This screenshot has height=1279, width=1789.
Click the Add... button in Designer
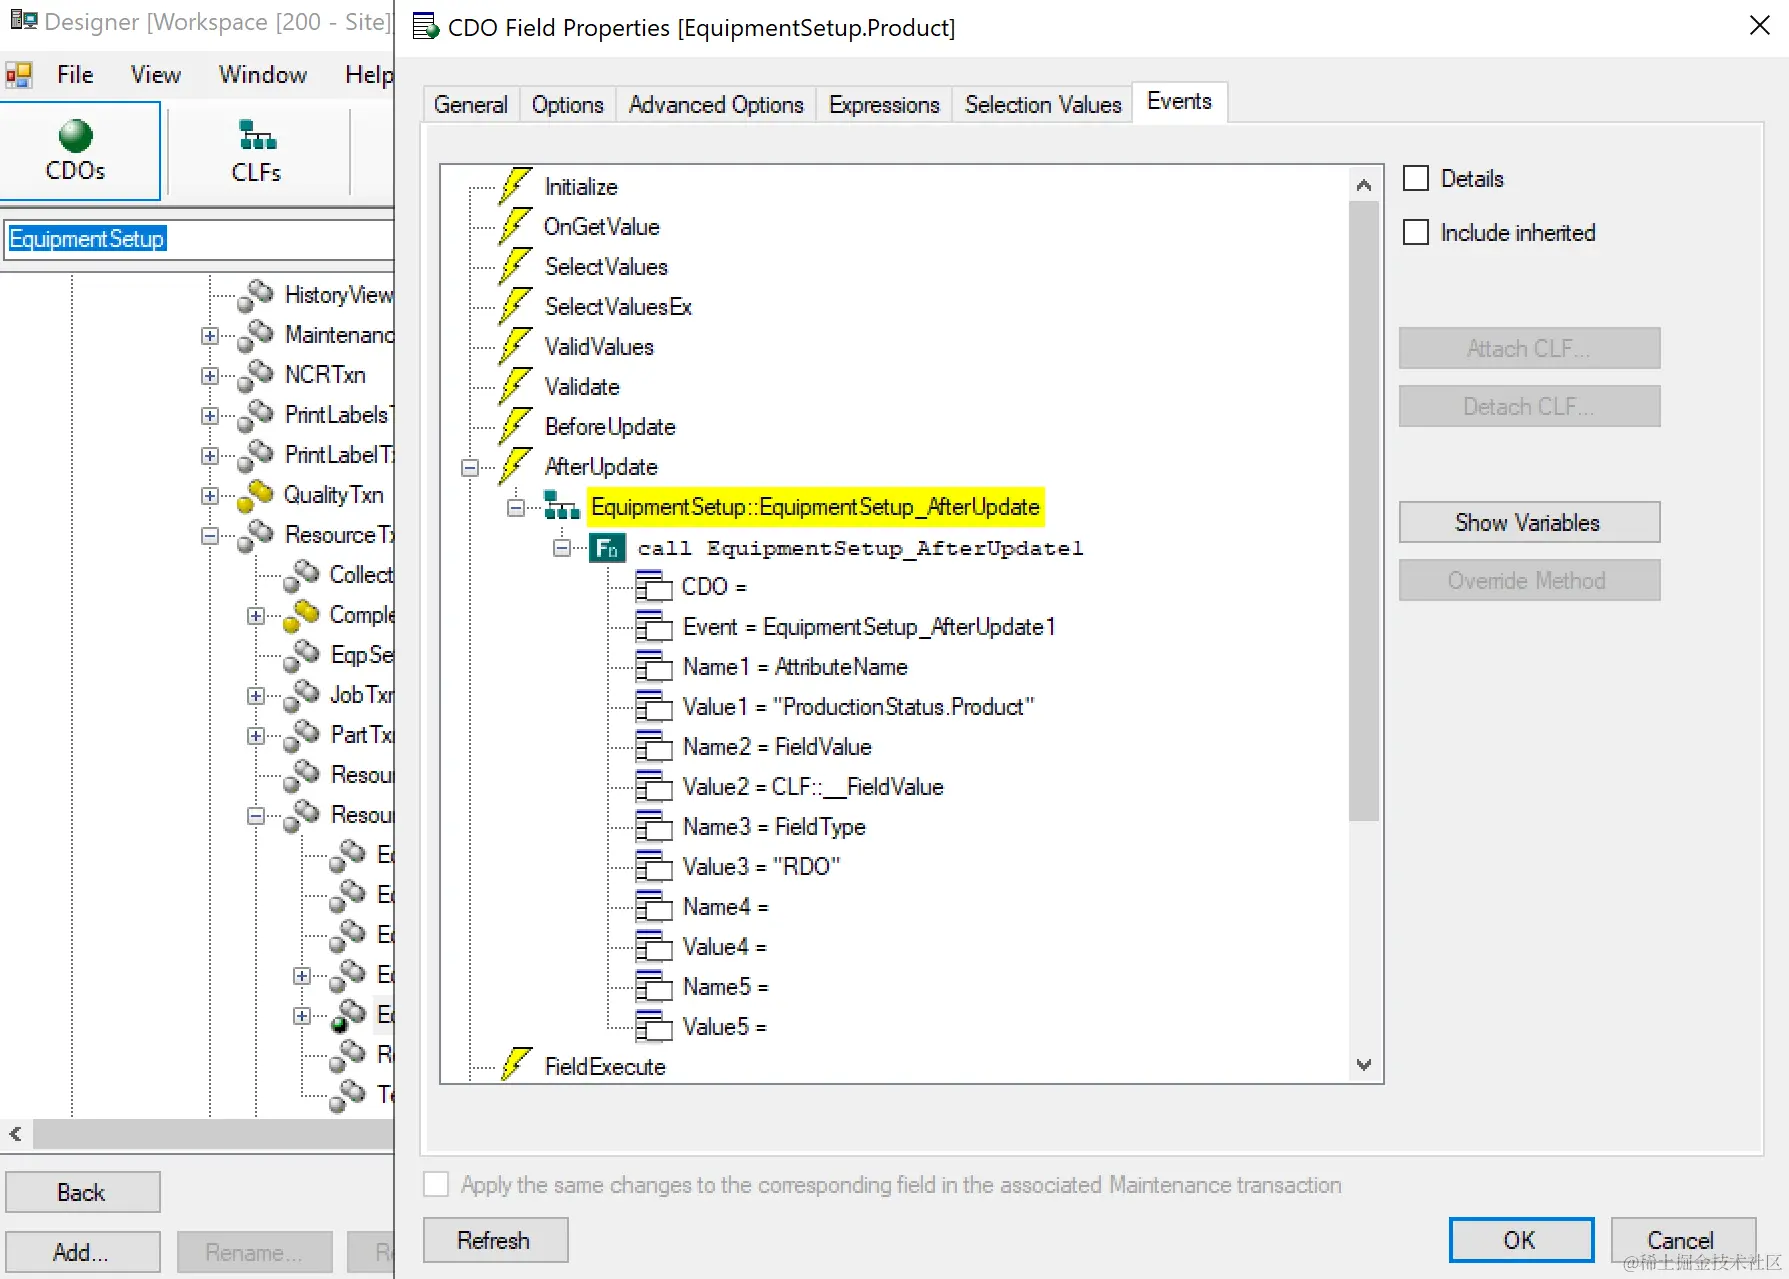point(83,1252)
